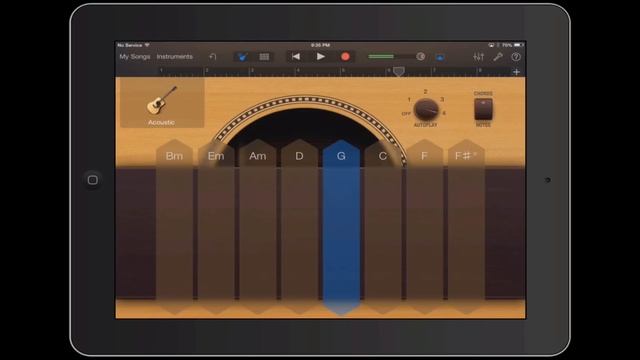Click the playhead marker on the ruler
This screenshot has width=640, height=360.
[399, 72]
